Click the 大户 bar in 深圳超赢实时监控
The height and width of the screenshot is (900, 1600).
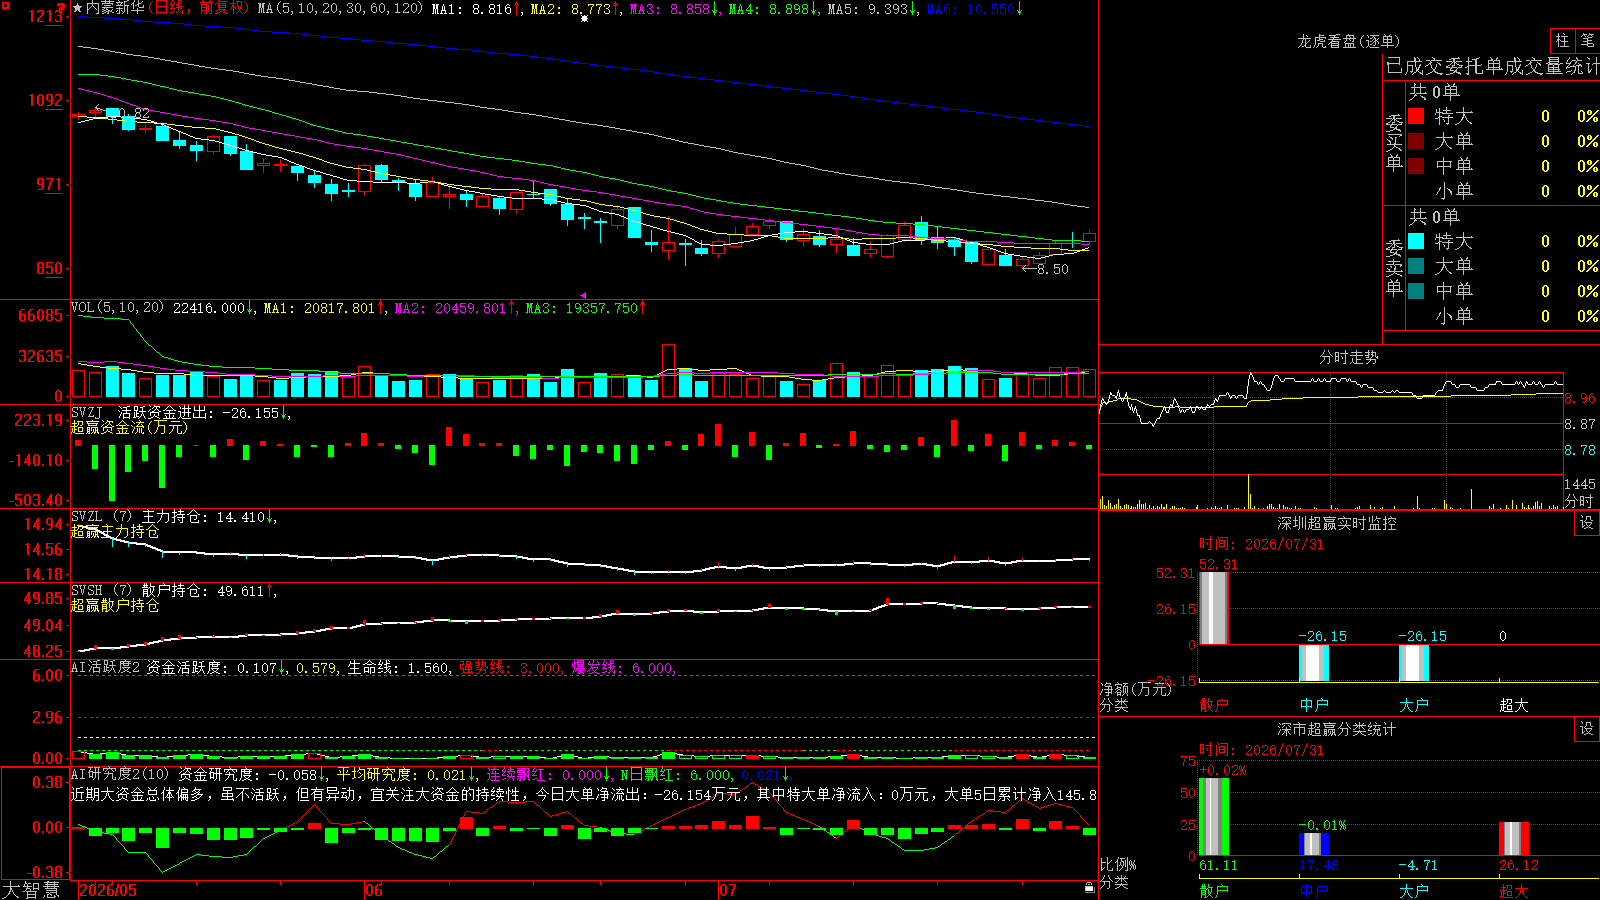click(1414, 663)
